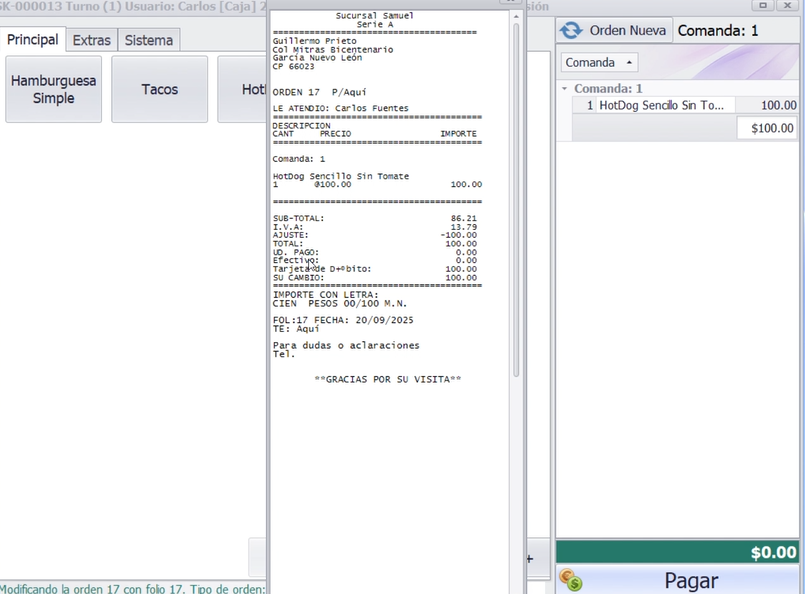Click the partially hidden Hot product button
805x594 pixels.
(x=242, y=89)
